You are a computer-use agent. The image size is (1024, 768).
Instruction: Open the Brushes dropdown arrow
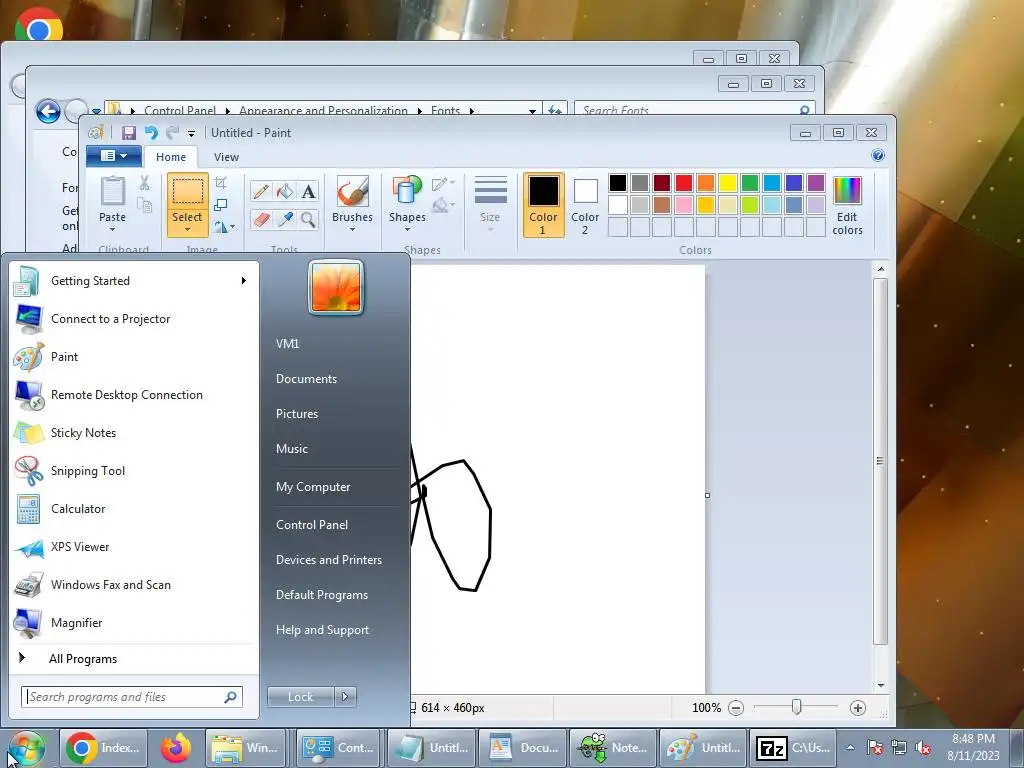click(353, 229)
